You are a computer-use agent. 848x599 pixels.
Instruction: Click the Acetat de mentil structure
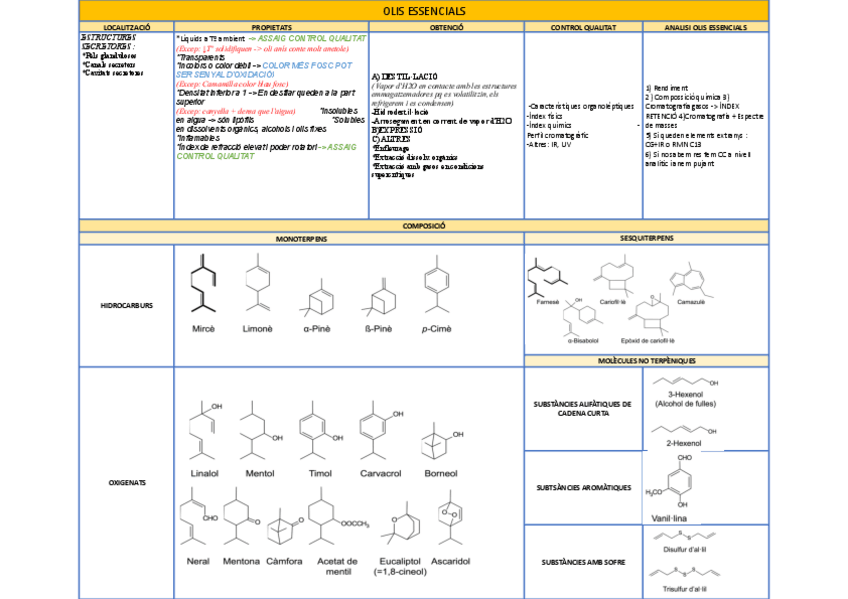click(338, 516)
